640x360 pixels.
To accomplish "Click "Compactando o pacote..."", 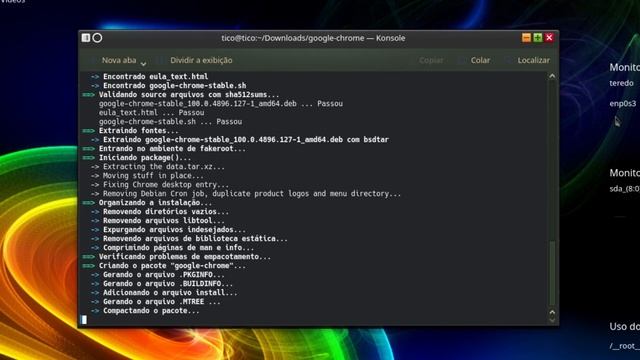I will [x=151, y=310].
